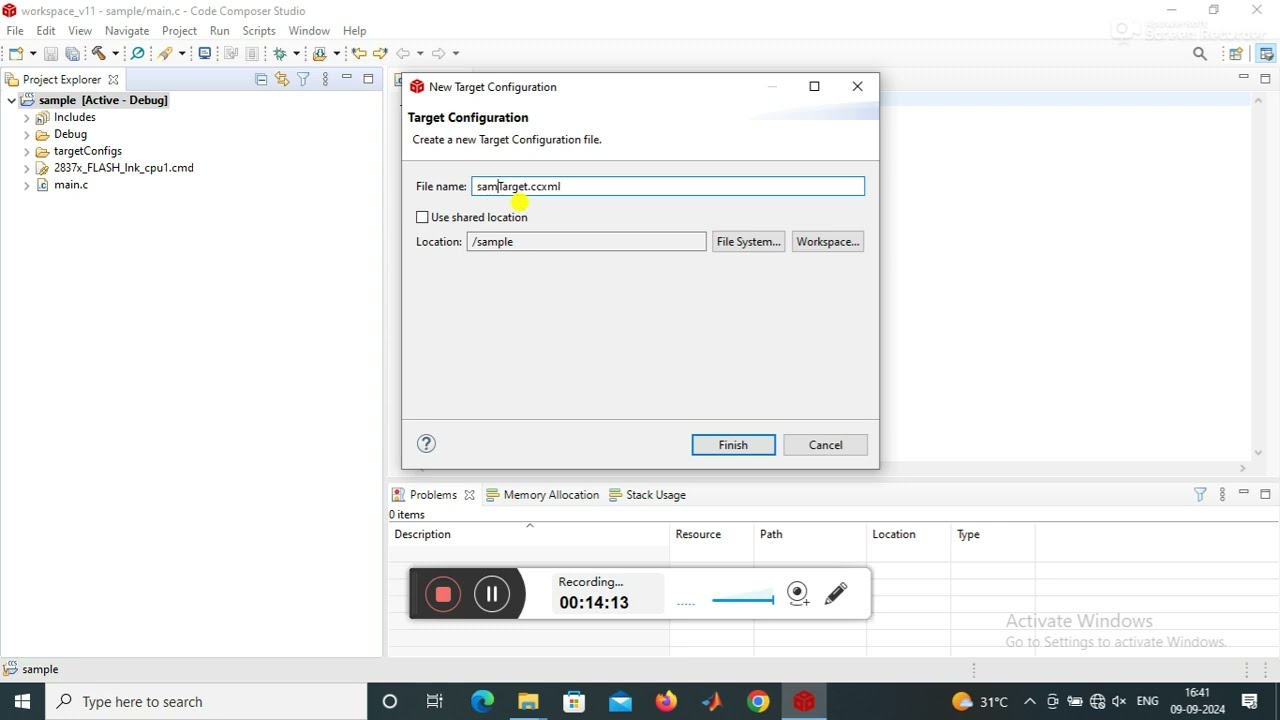Adjust the recorder volume slider
Viewport: 1280px width, 720px height.
(x=743, y=600)
